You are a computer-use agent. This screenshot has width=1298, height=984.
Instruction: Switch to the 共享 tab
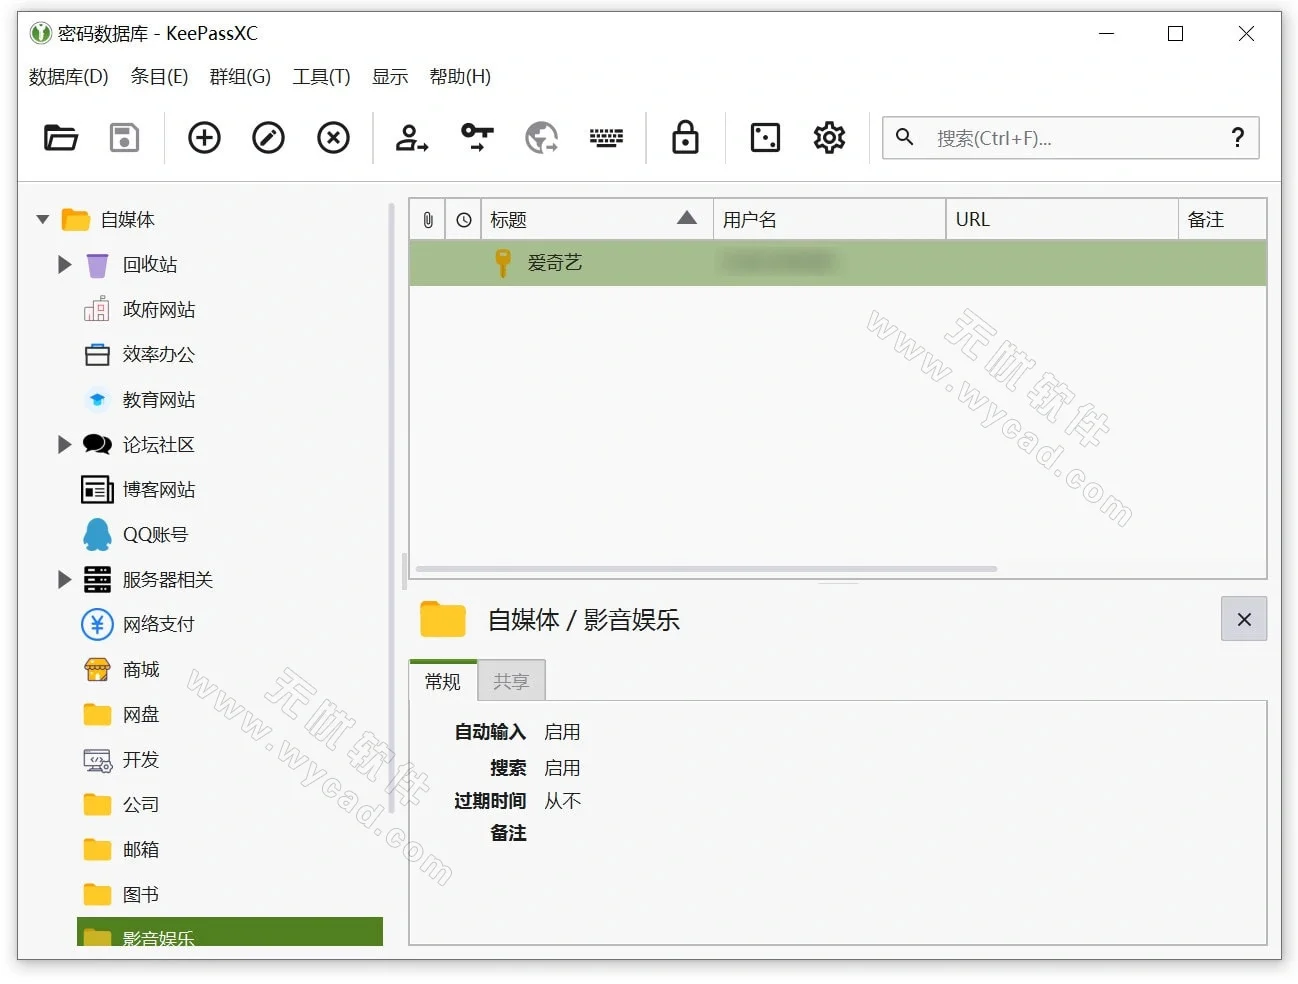point(511,680)
